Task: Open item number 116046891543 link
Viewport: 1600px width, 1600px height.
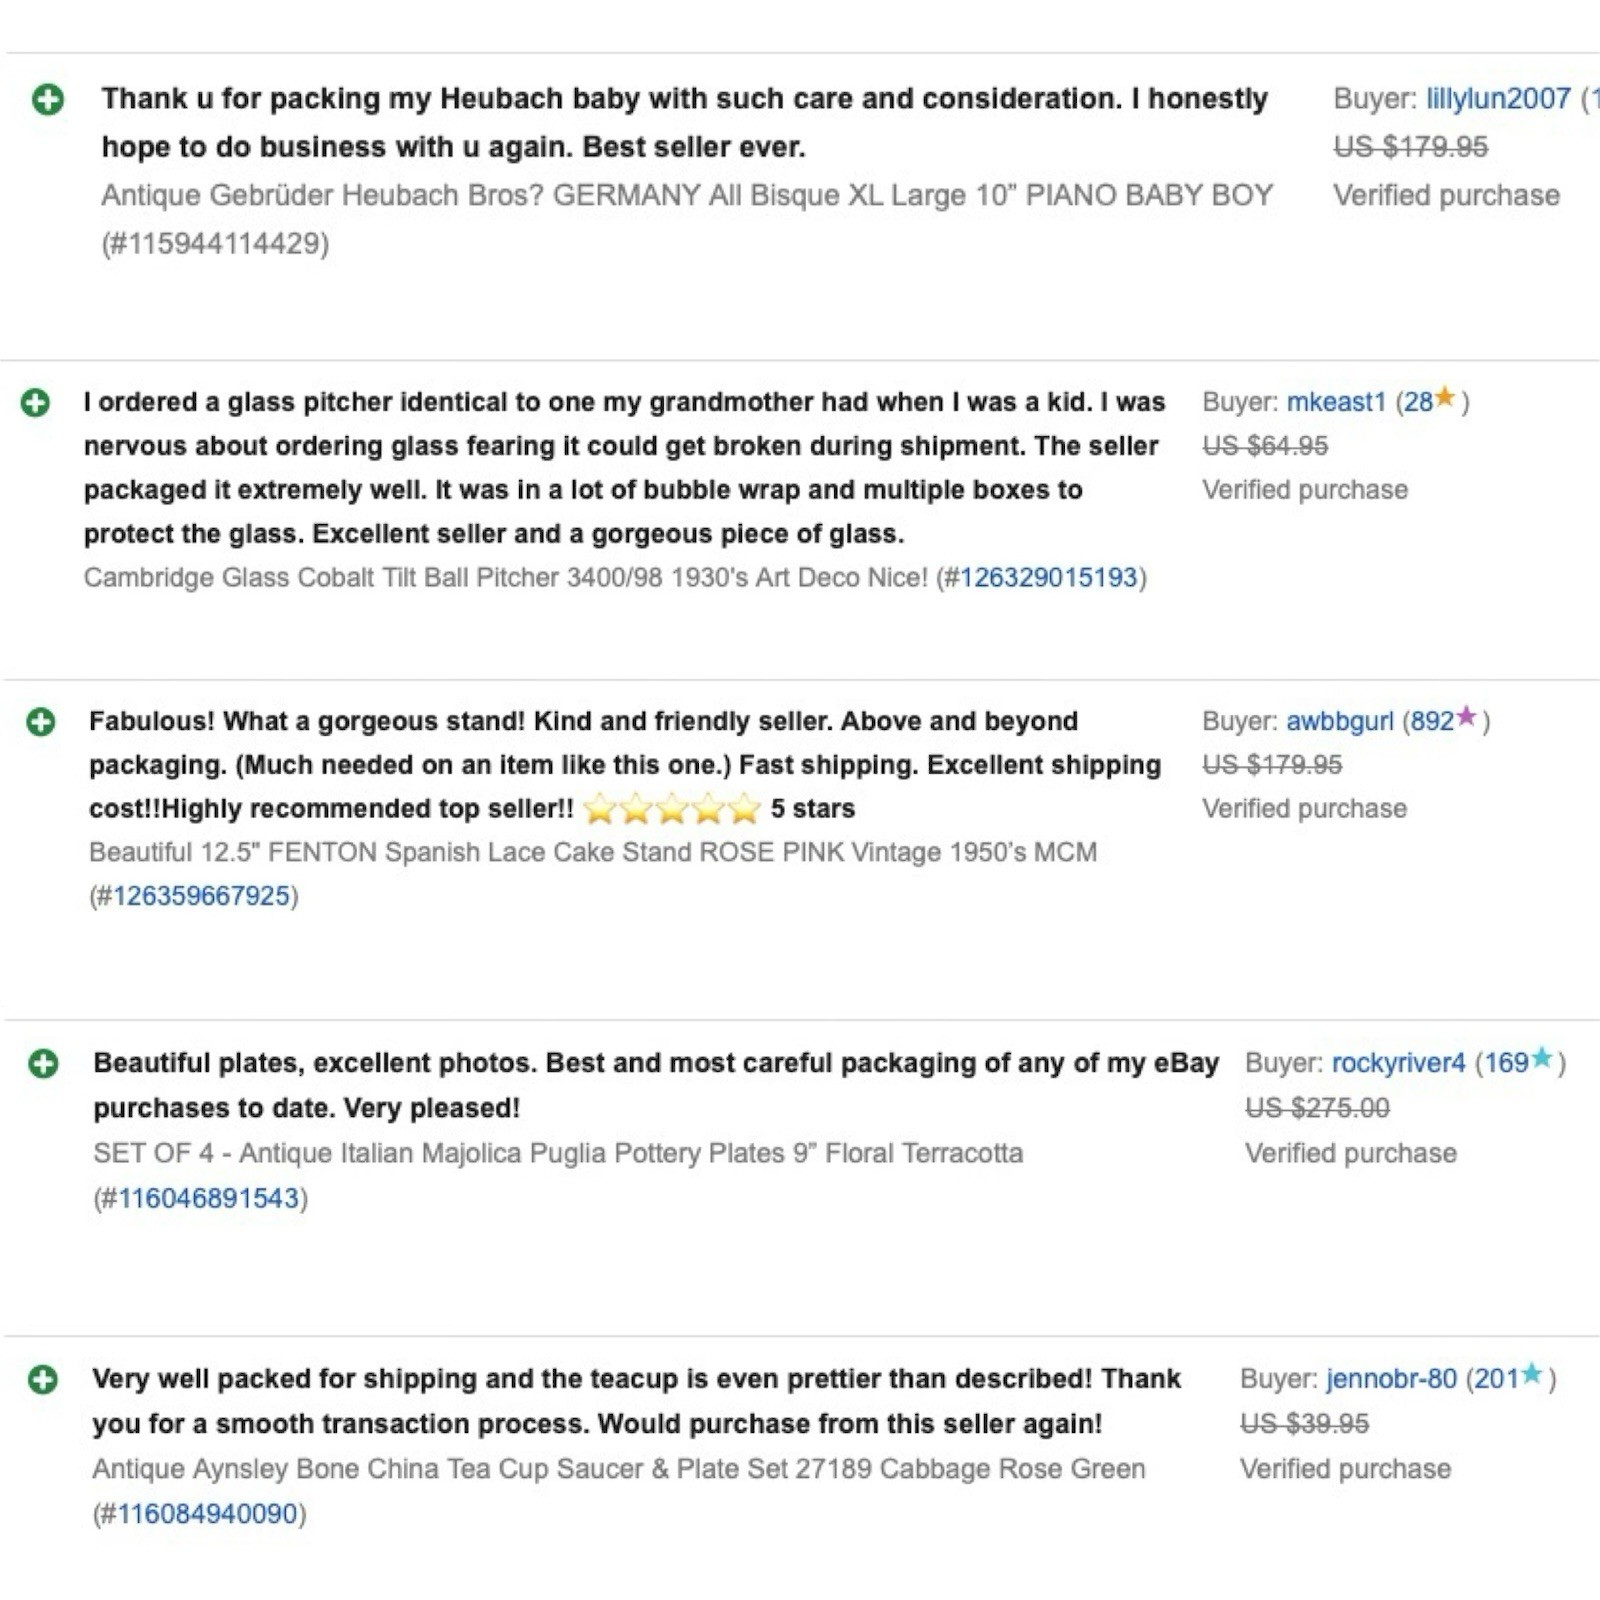Action: [x=209, y=1198]
